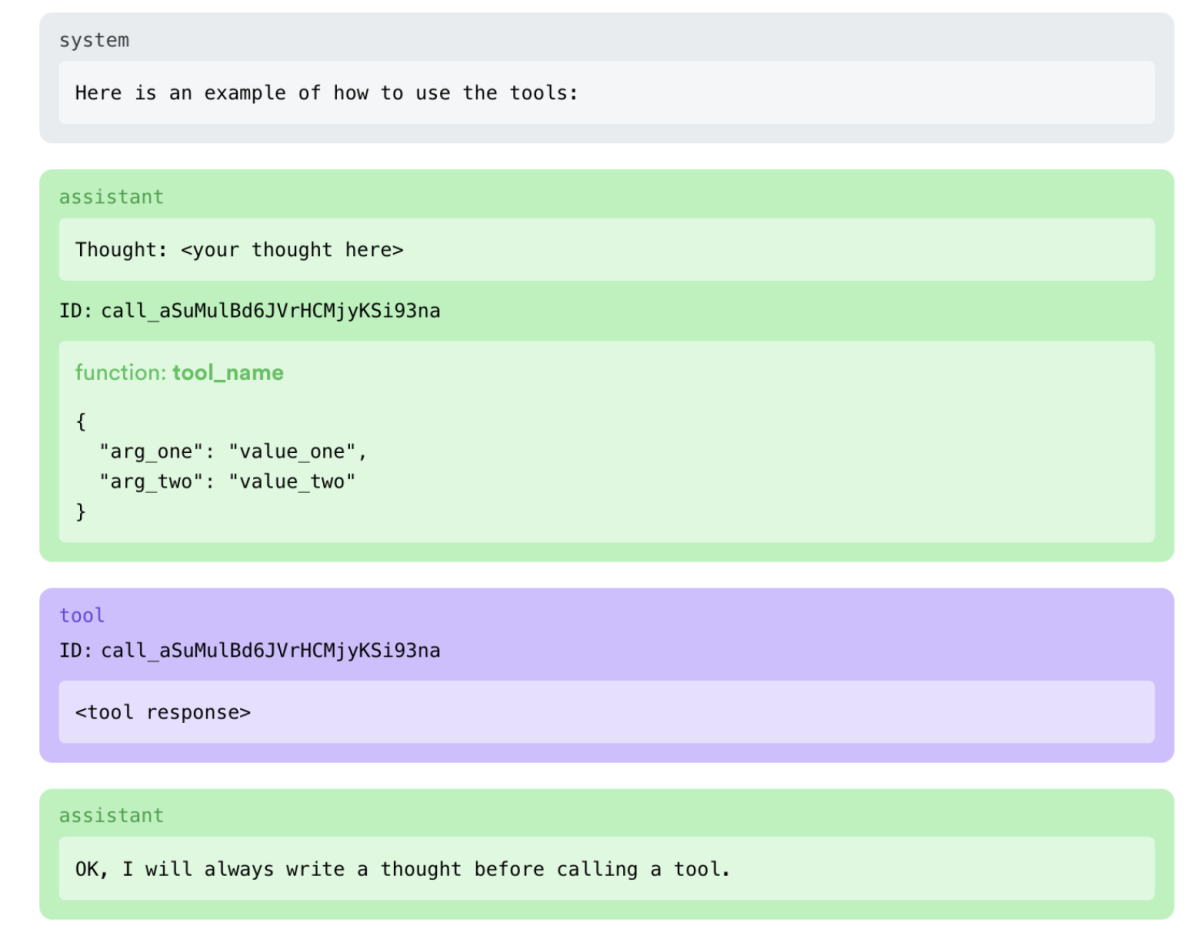This screenshot has width=1200, height=946.
Task: Select the system message text box
Action: [x=606, y=93]
